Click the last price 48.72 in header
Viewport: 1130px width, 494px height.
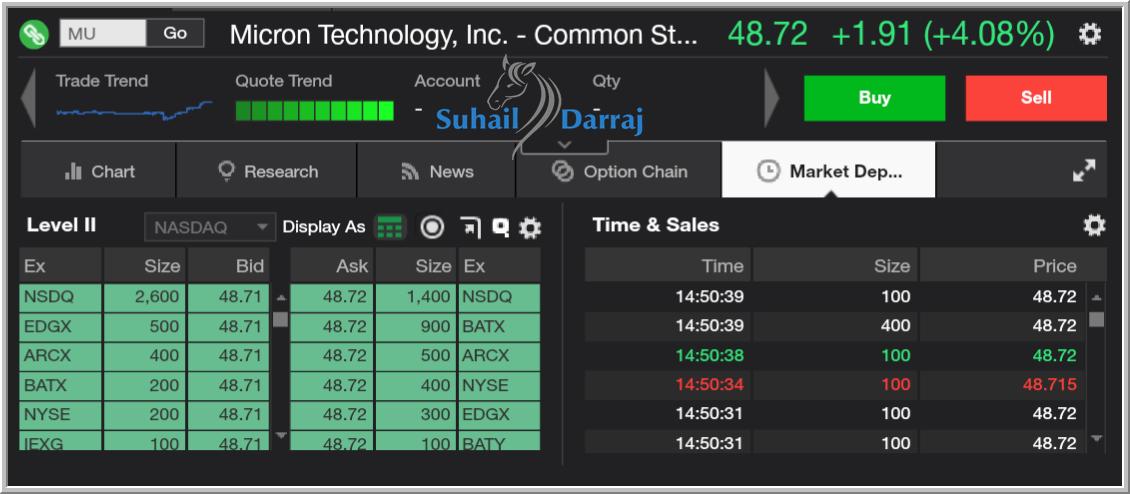click(x=768, y=34)
